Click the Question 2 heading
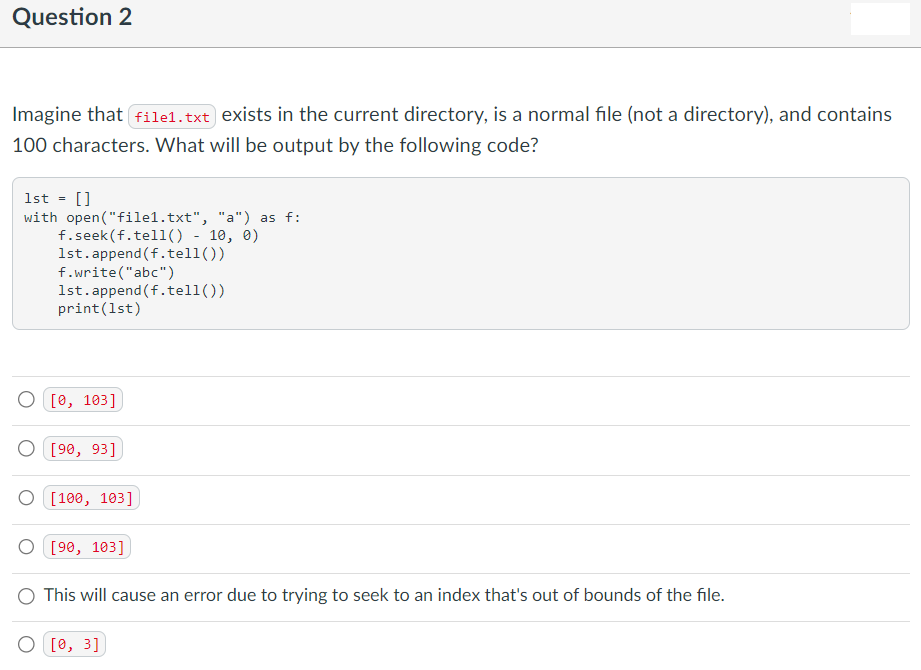Viewport: 921px width, 670px height. tap(71, 17)
